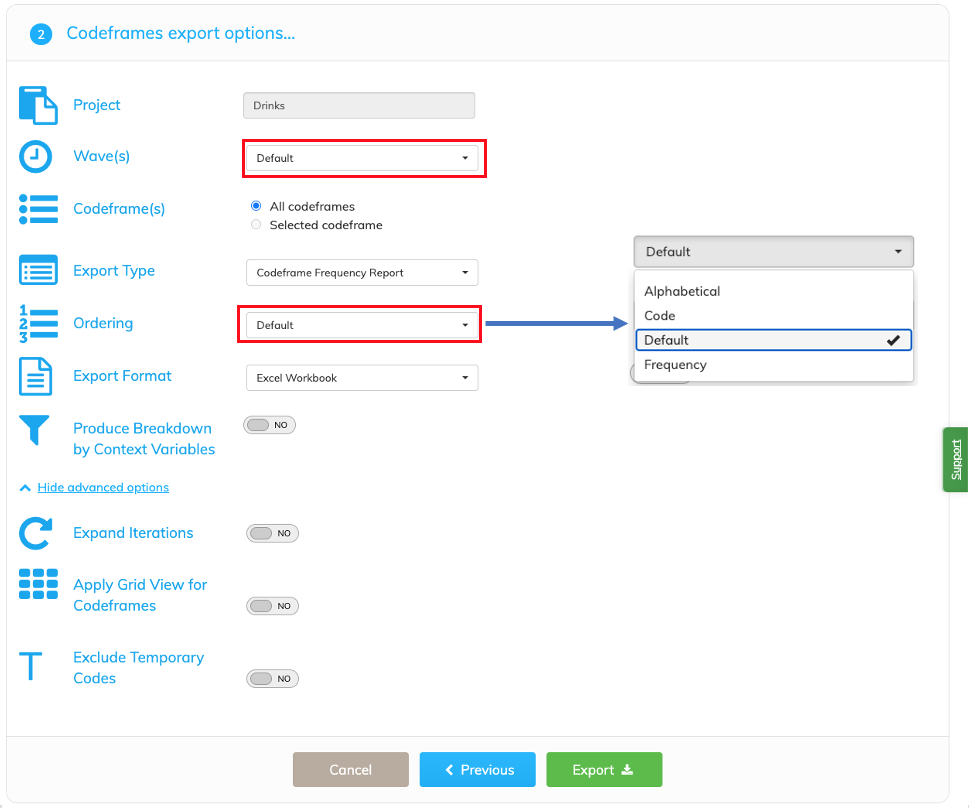Screen dimensions: 969x808
Task: Toggle Produce Breakdown by Context Variables switch
Action: [269, 425]
